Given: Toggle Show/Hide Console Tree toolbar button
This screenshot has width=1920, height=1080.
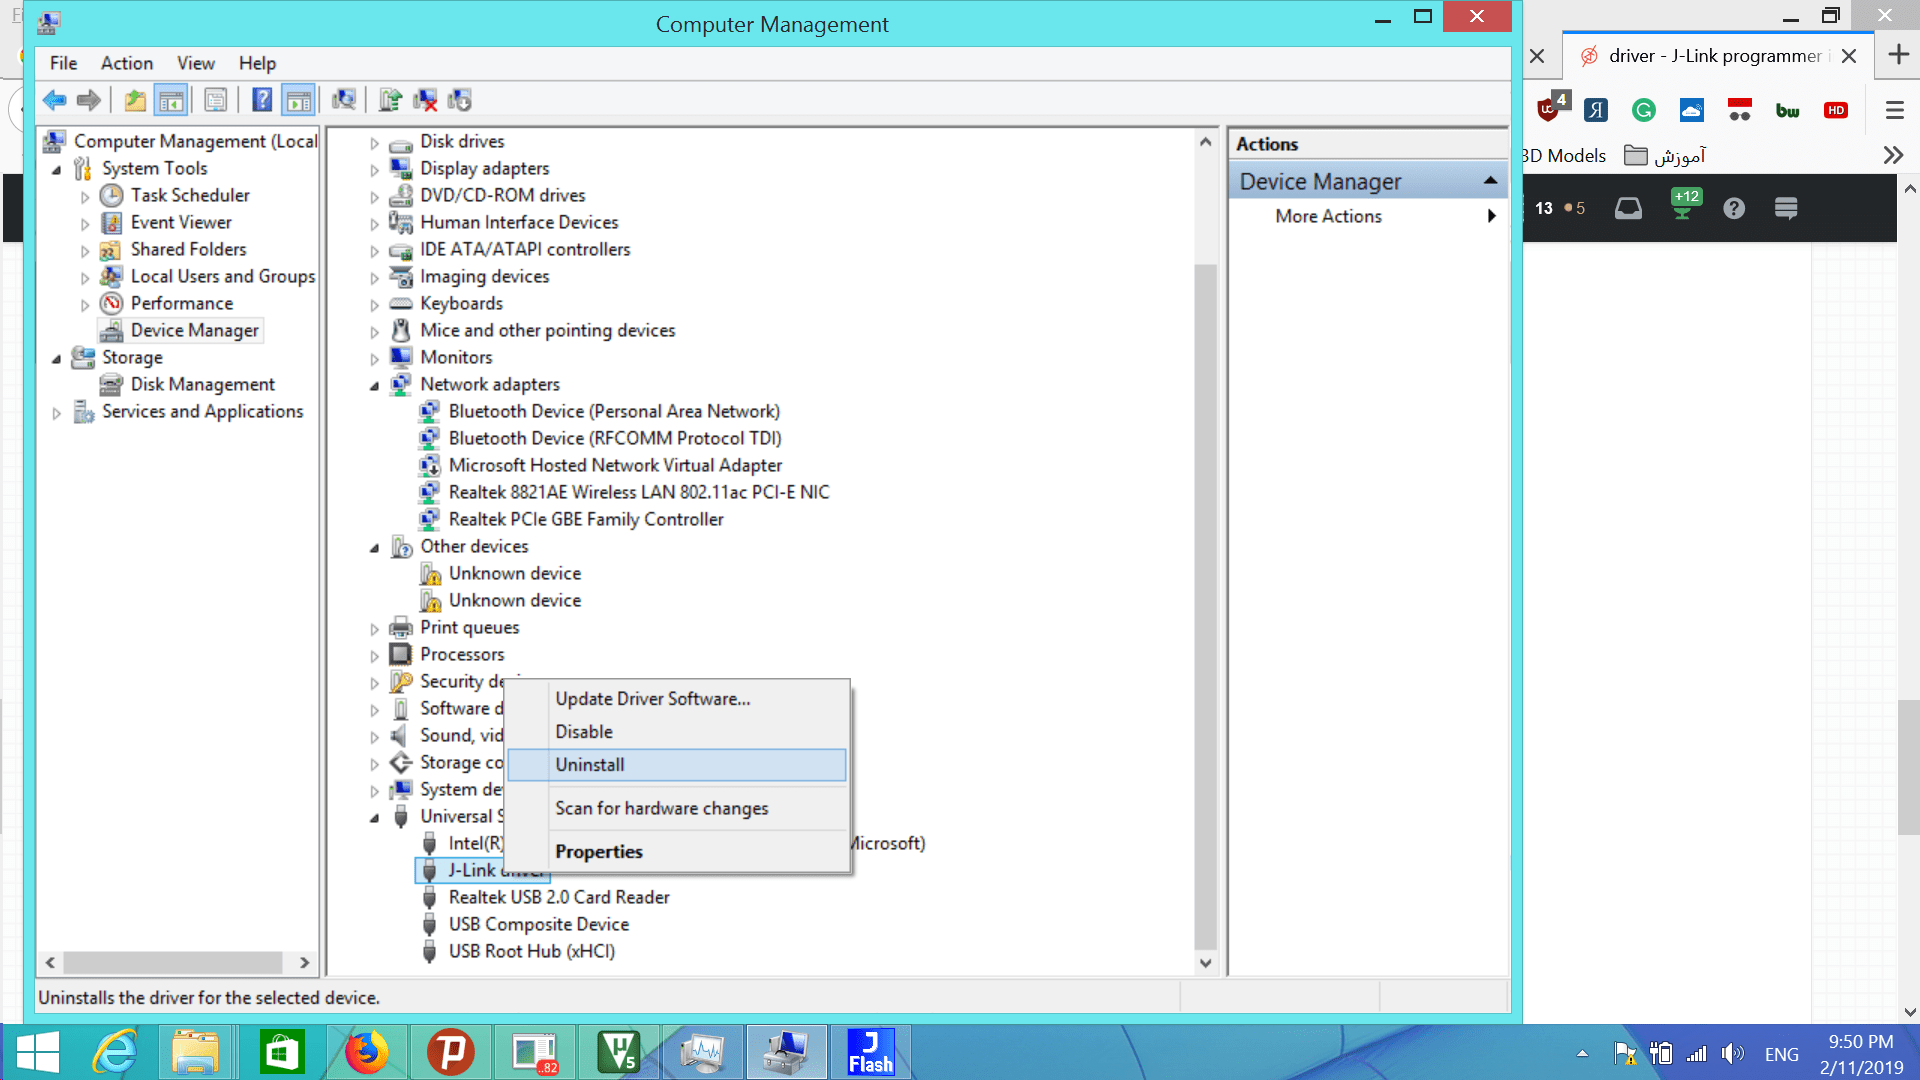Looking at the screenshot, I should click(x=172, y=100).
